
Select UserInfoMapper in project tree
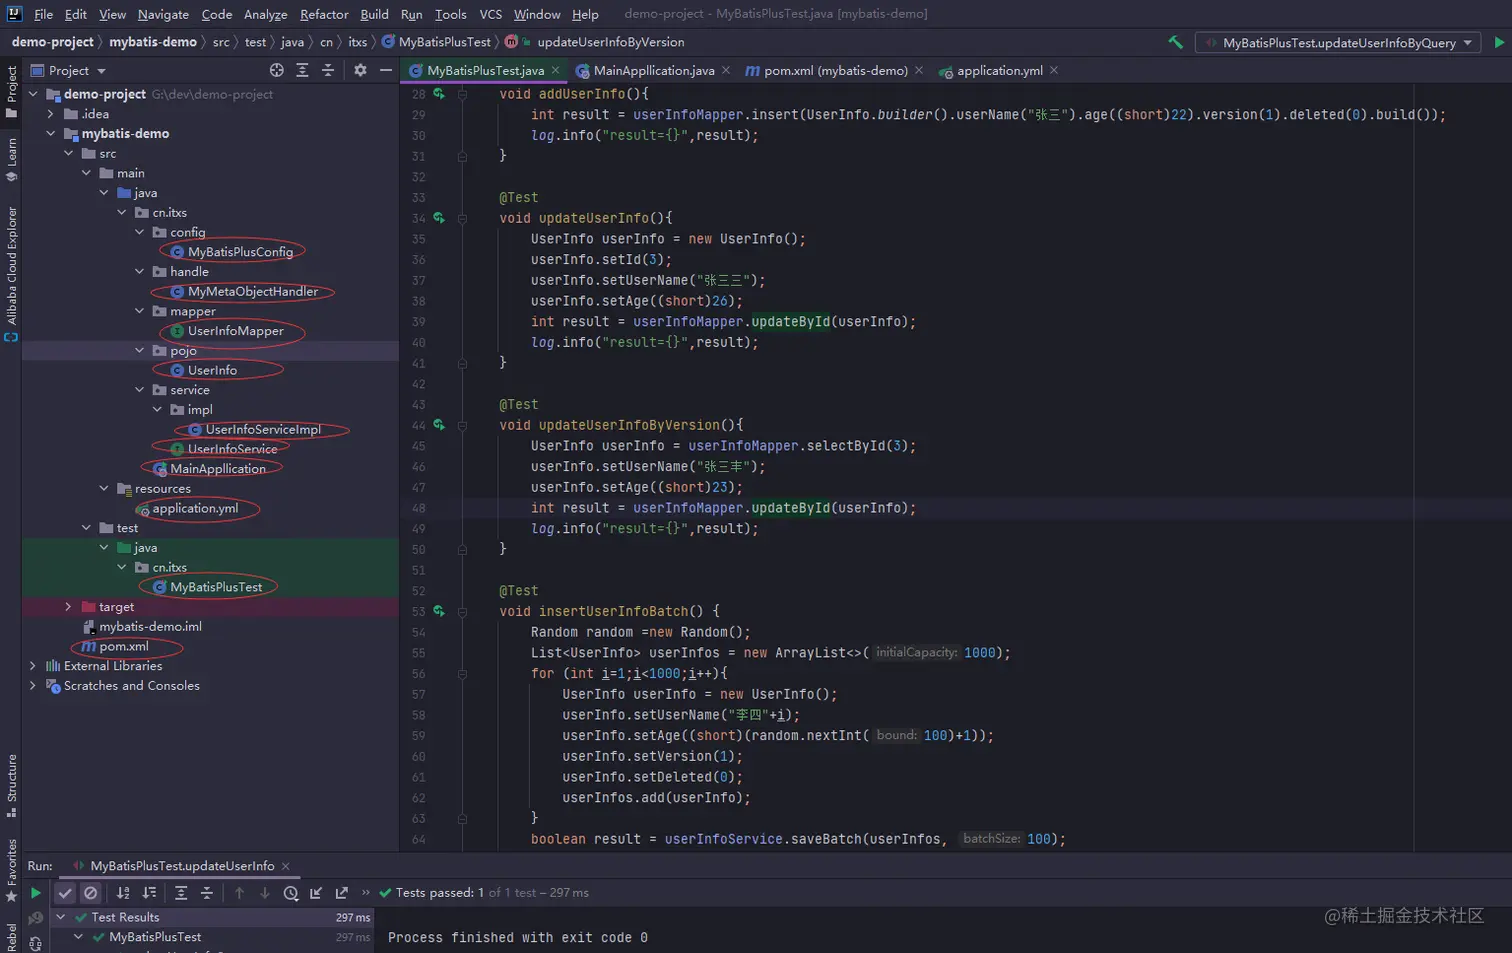pos(235,331)
